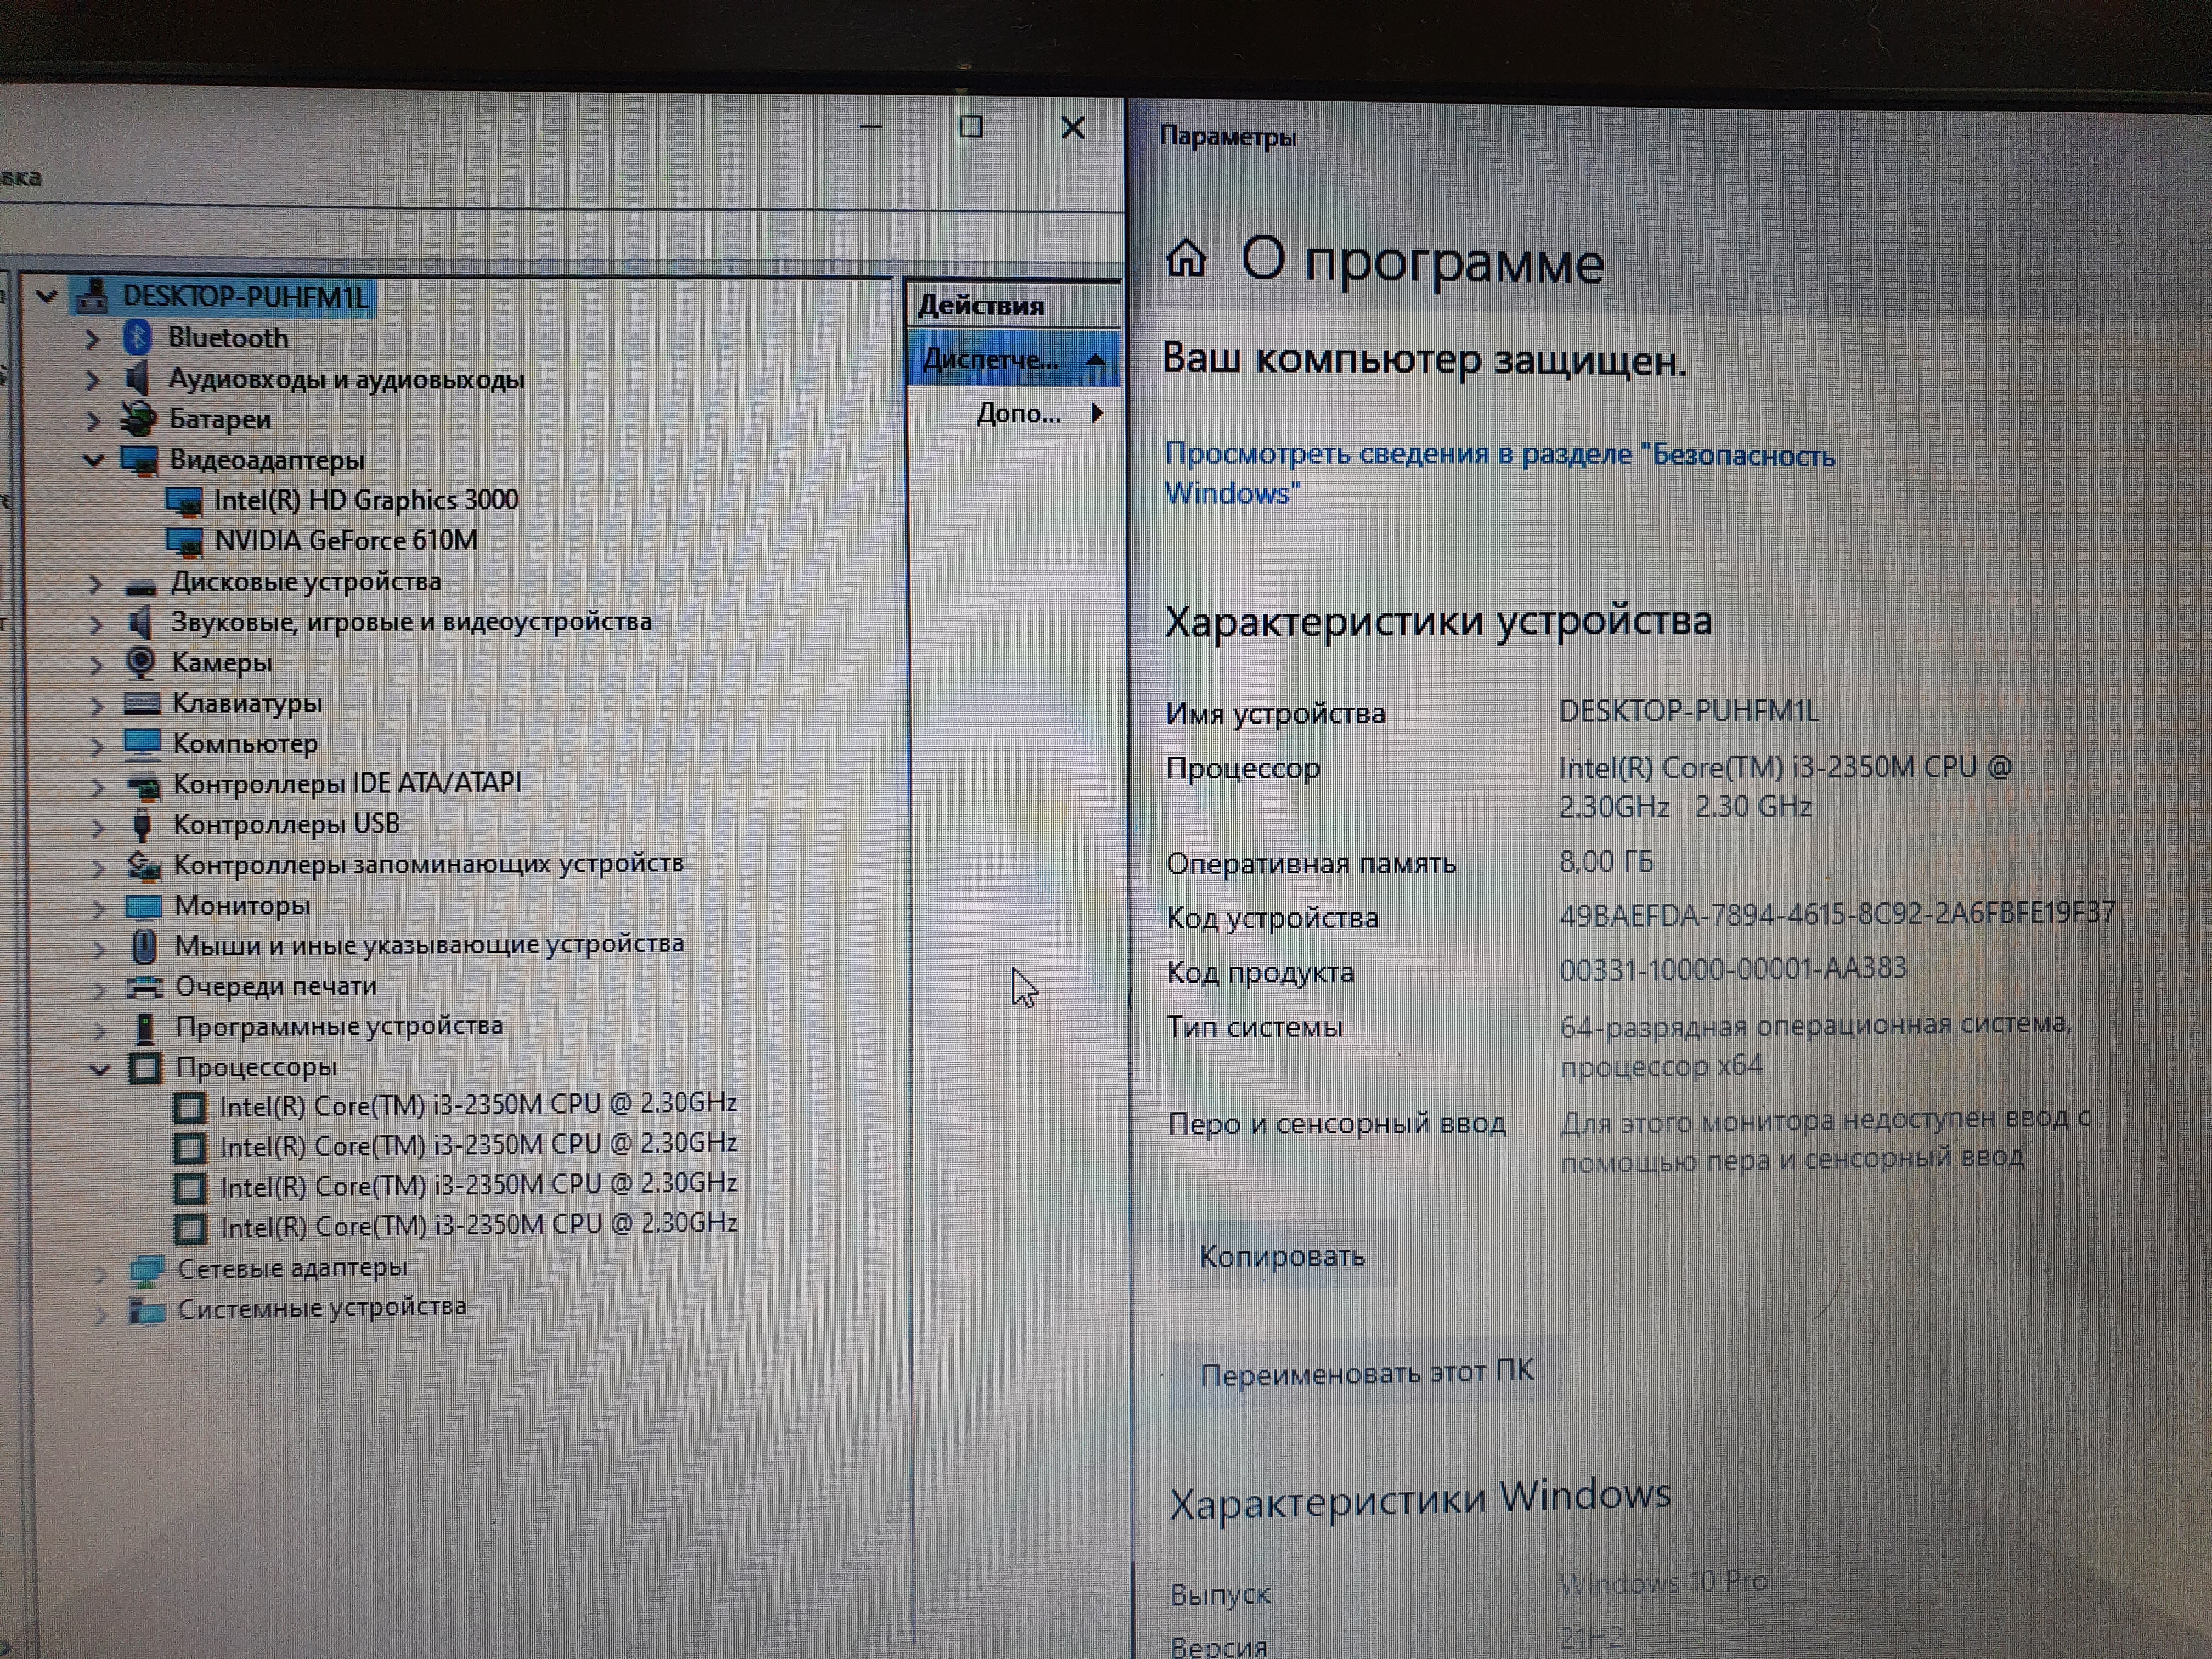Click the Звуковые, игровые и видеоустройства icon
Image resolution: width=2212 pixels, height=1659 pixels.
click(x=140, y=623)
